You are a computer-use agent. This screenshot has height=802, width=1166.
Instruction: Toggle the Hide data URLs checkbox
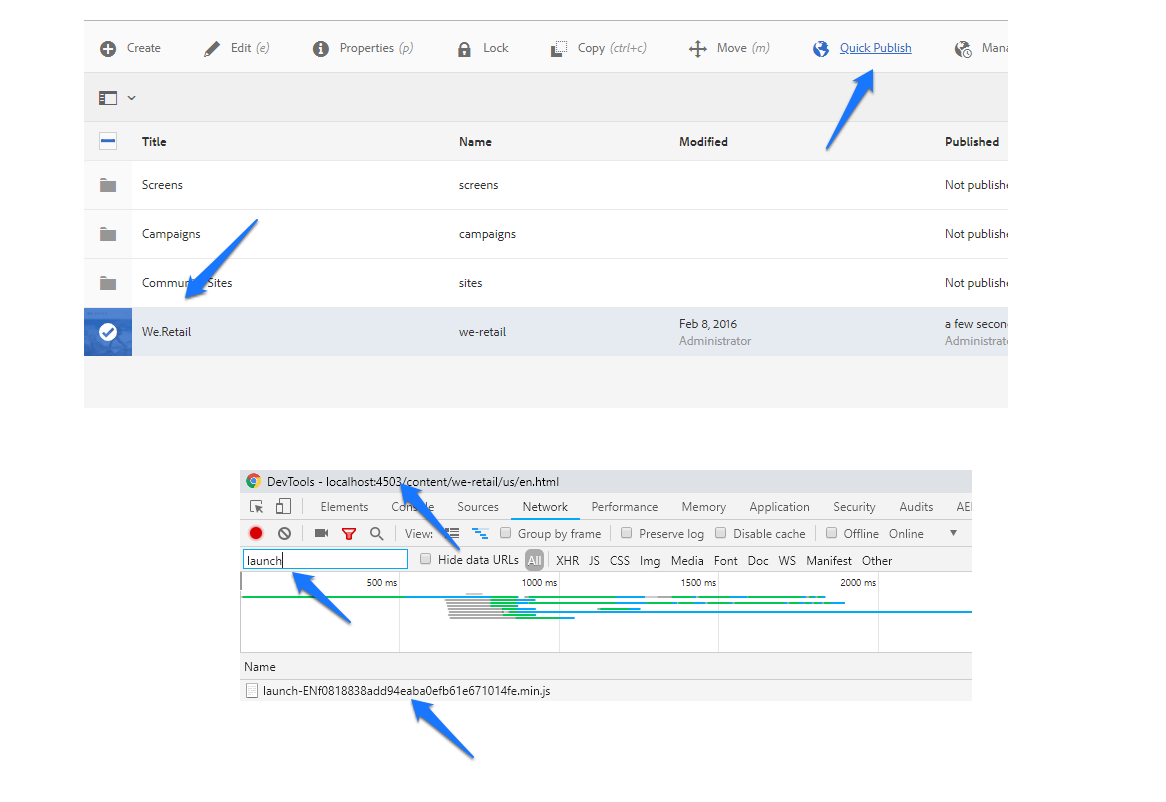click(x=425, y=560)
